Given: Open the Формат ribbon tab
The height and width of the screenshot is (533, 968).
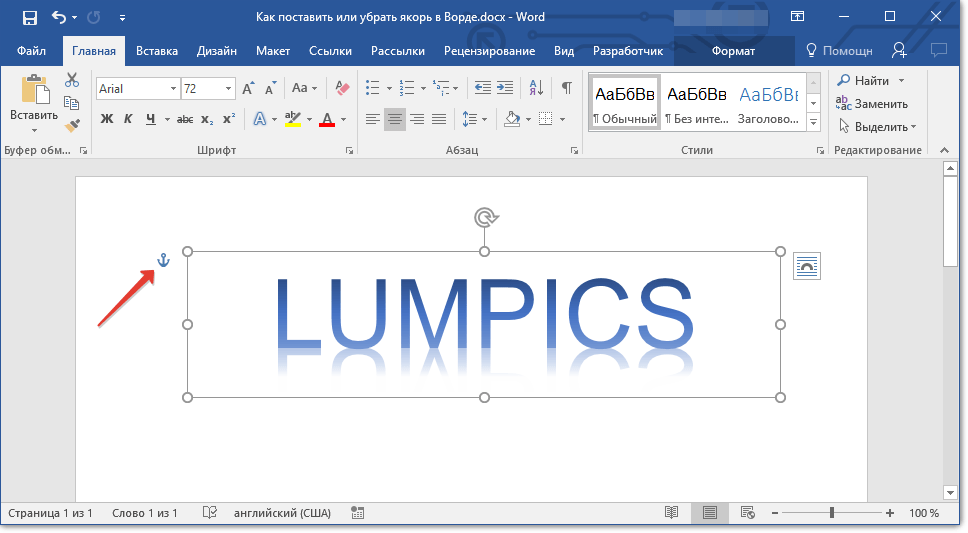Looking at the screenshot, I should tap(733, 51).
